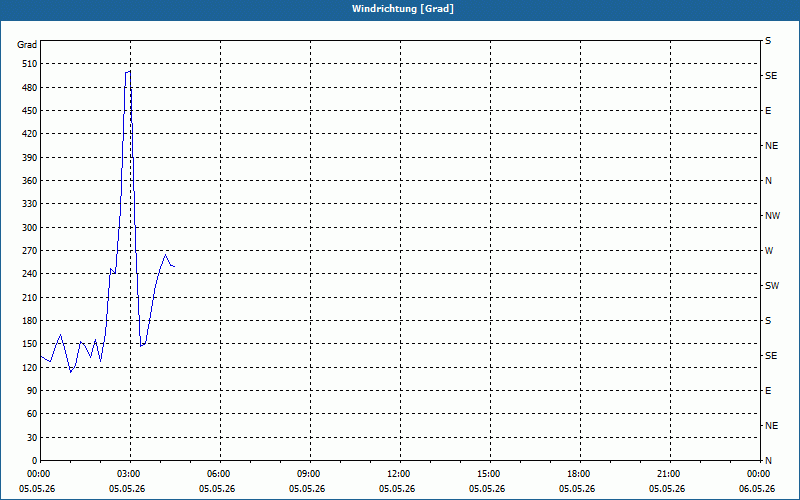Click the 150 degree axis label
This screenshot has height=500, width=800.
(30, 344)
